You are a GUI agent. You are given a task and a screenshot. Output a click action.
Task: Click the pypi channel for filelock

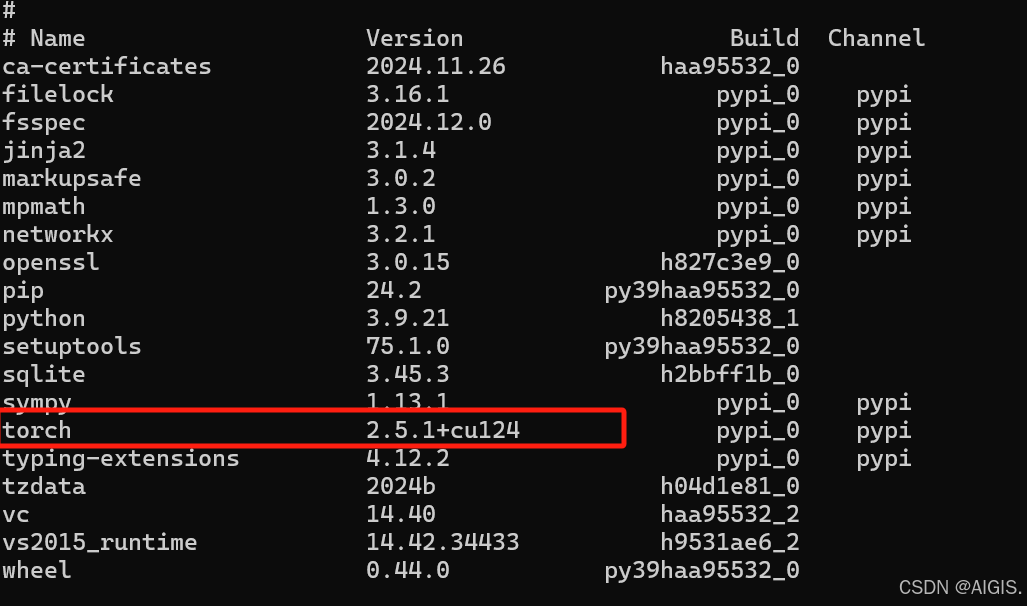(883, 95)
